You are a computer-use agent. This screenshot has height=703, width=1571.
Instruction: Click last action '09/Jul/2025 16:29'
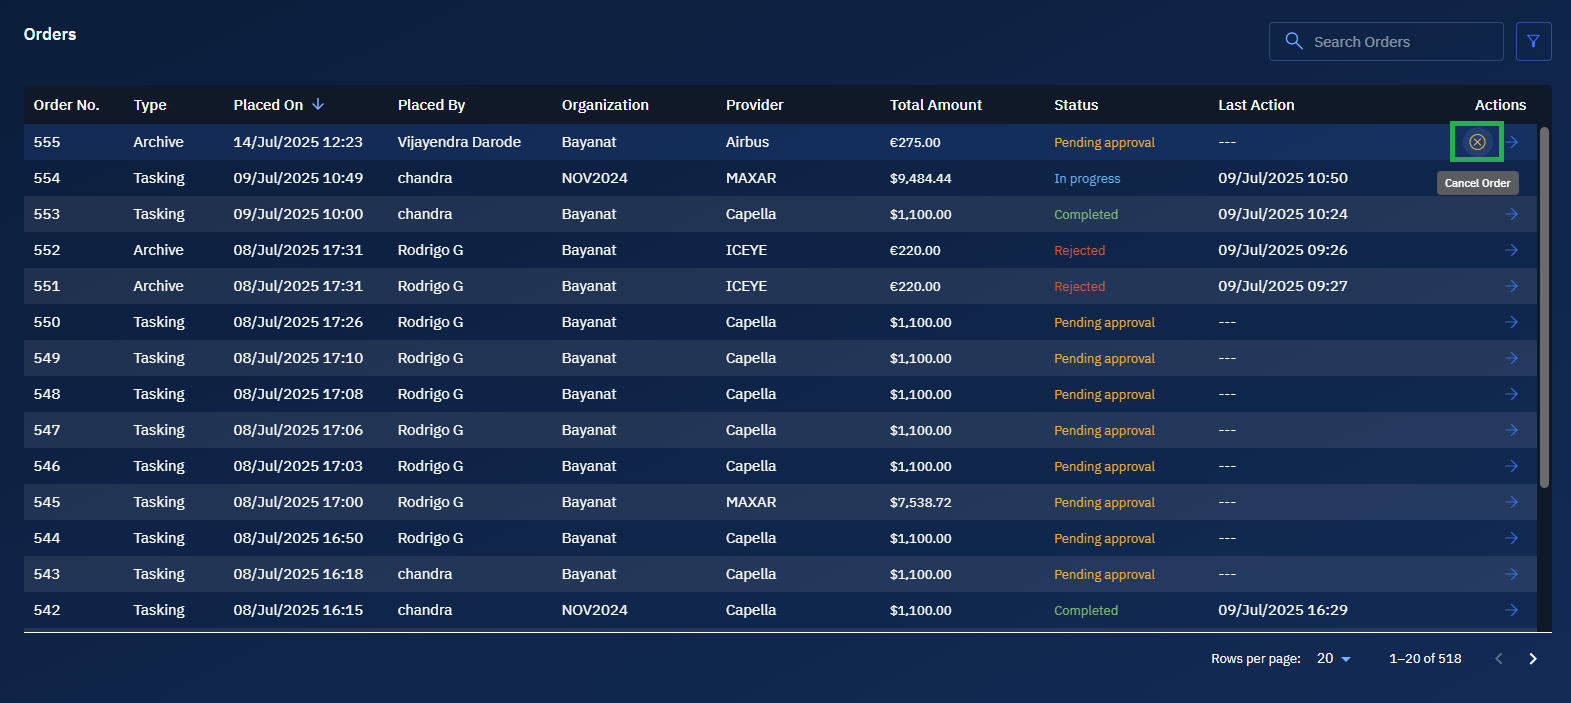click(1283, 610)
